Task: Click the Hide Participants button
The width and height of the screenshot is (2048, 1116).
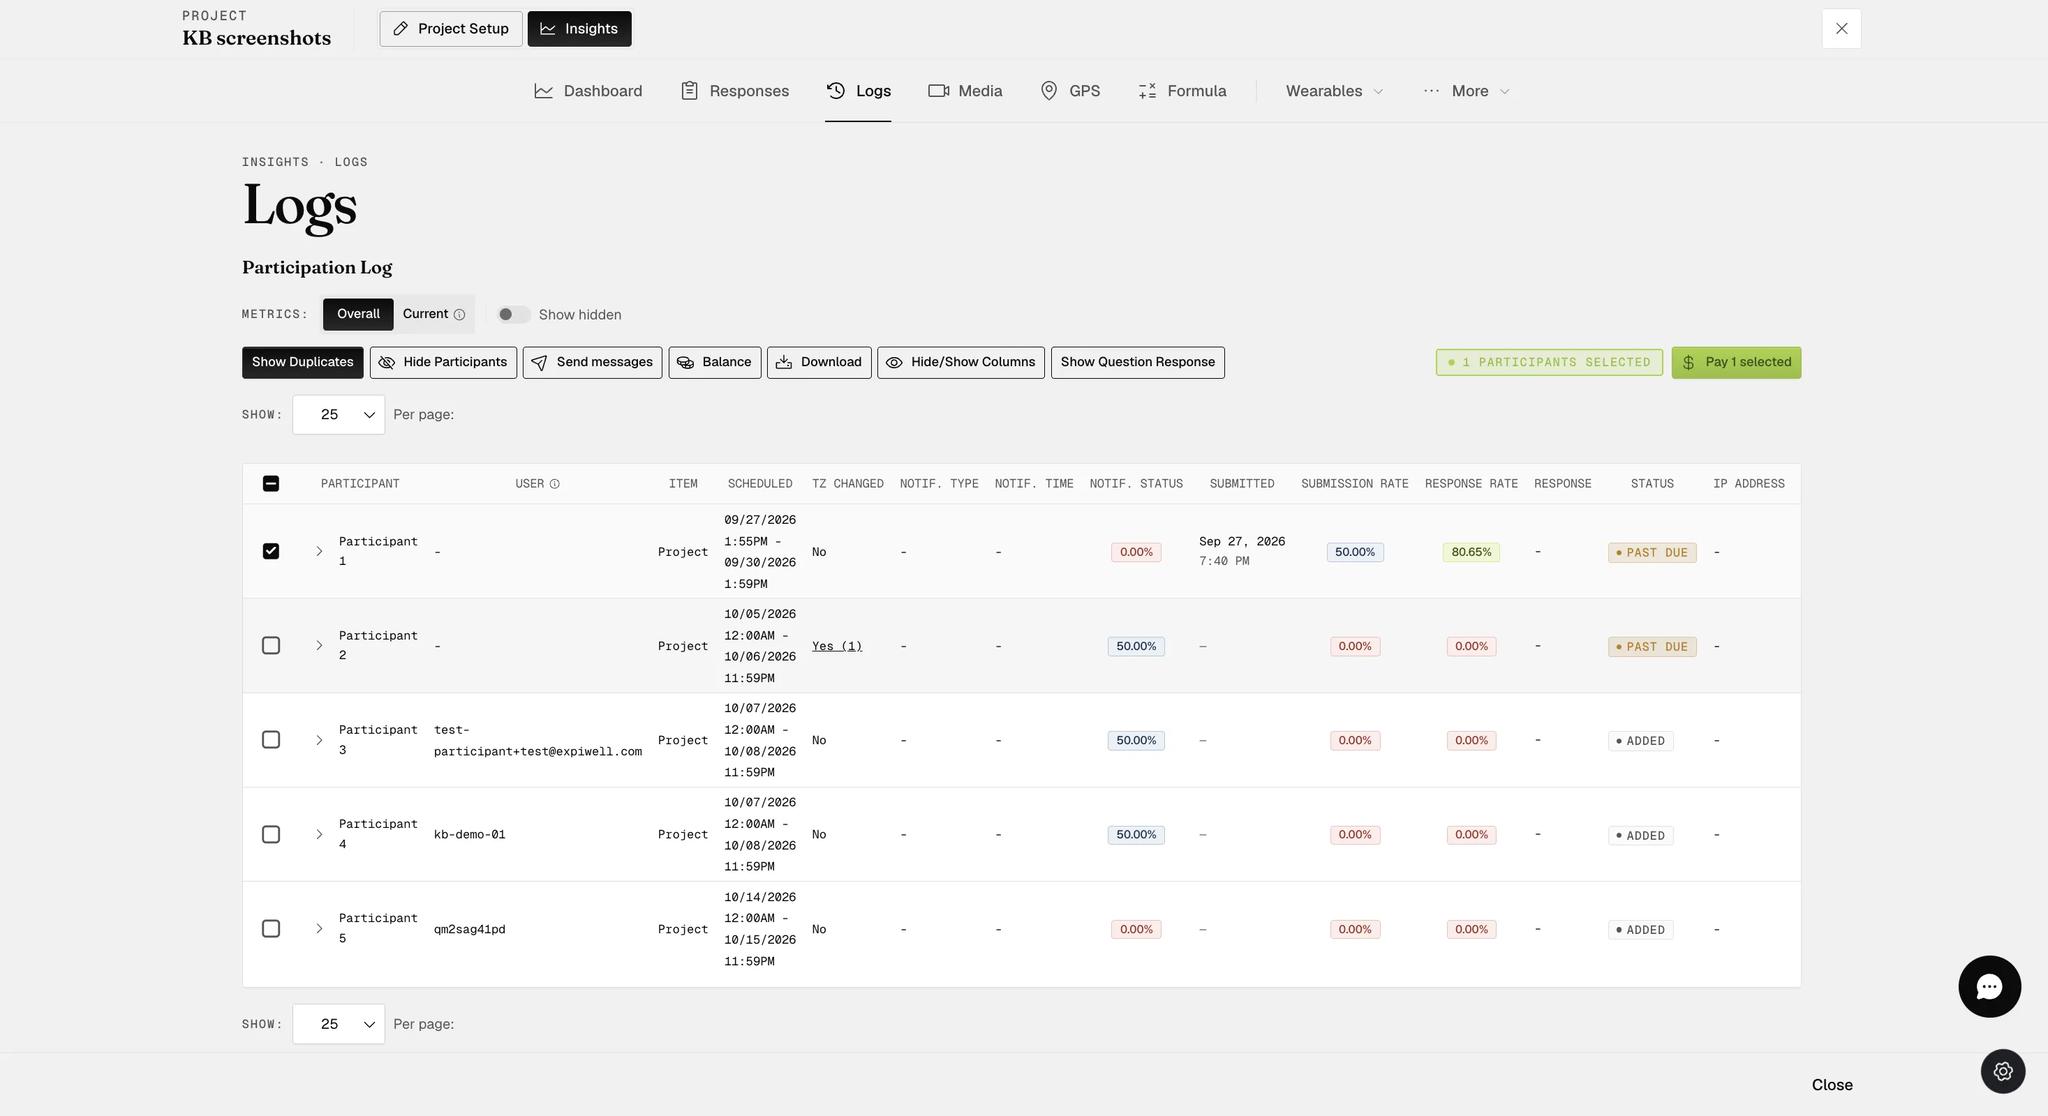Action: tap(443, 363)
